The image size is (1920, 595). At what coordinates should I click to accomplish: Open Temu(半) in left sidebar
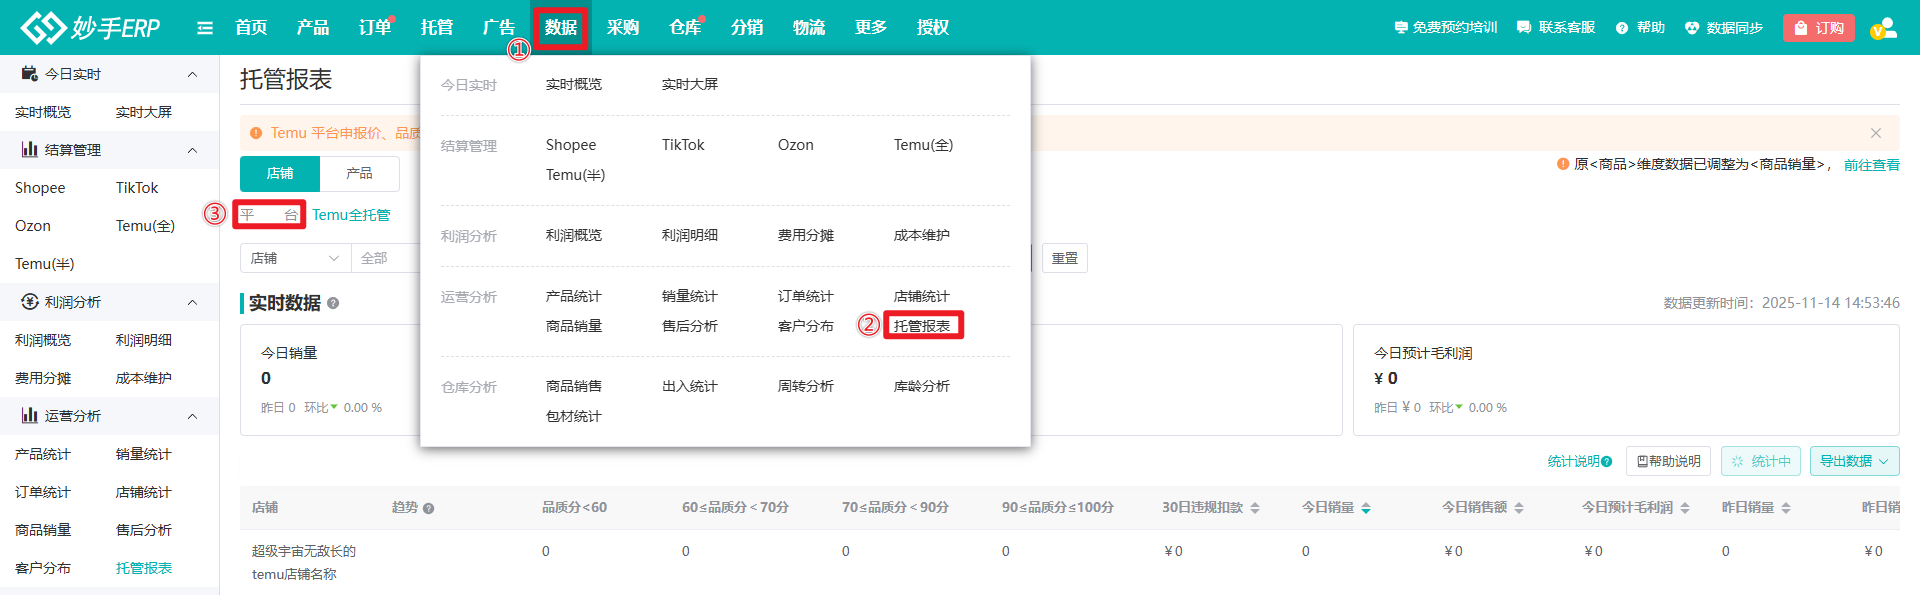tap(45, 264)
